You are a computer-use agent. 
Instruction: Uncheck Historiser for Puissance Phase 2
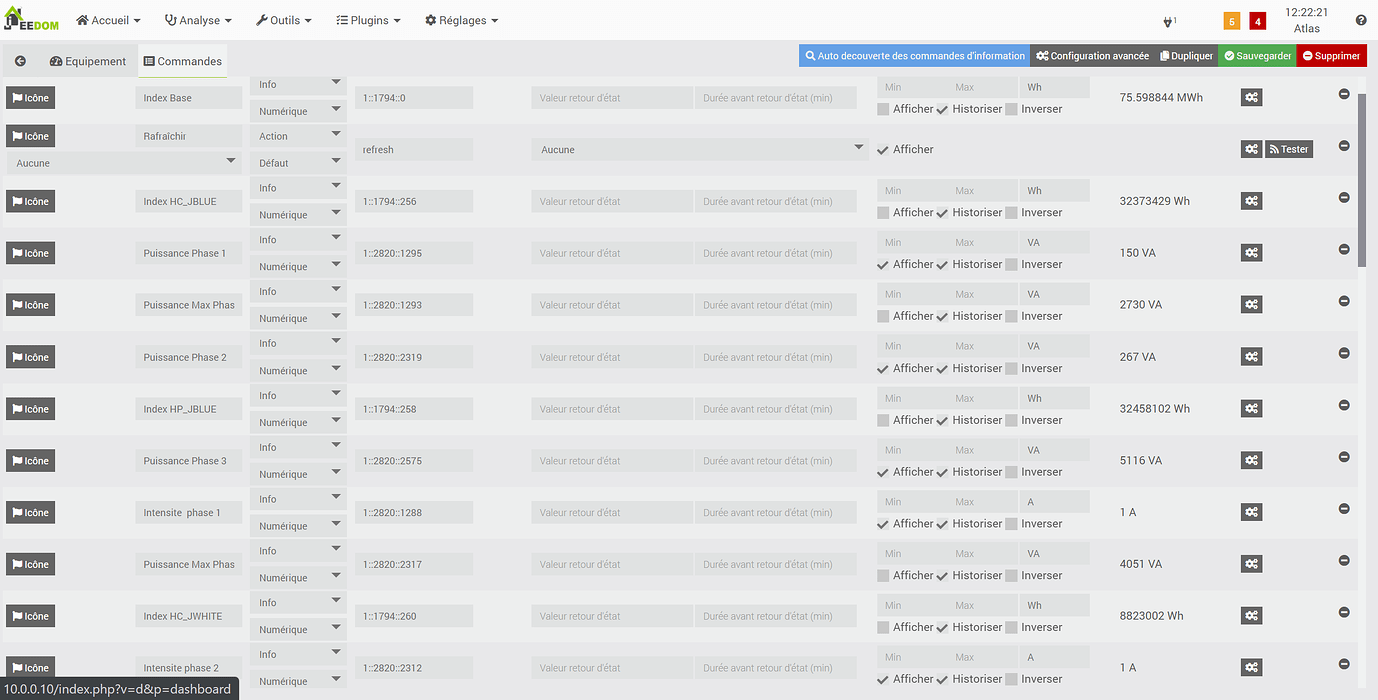pos(942,368)
